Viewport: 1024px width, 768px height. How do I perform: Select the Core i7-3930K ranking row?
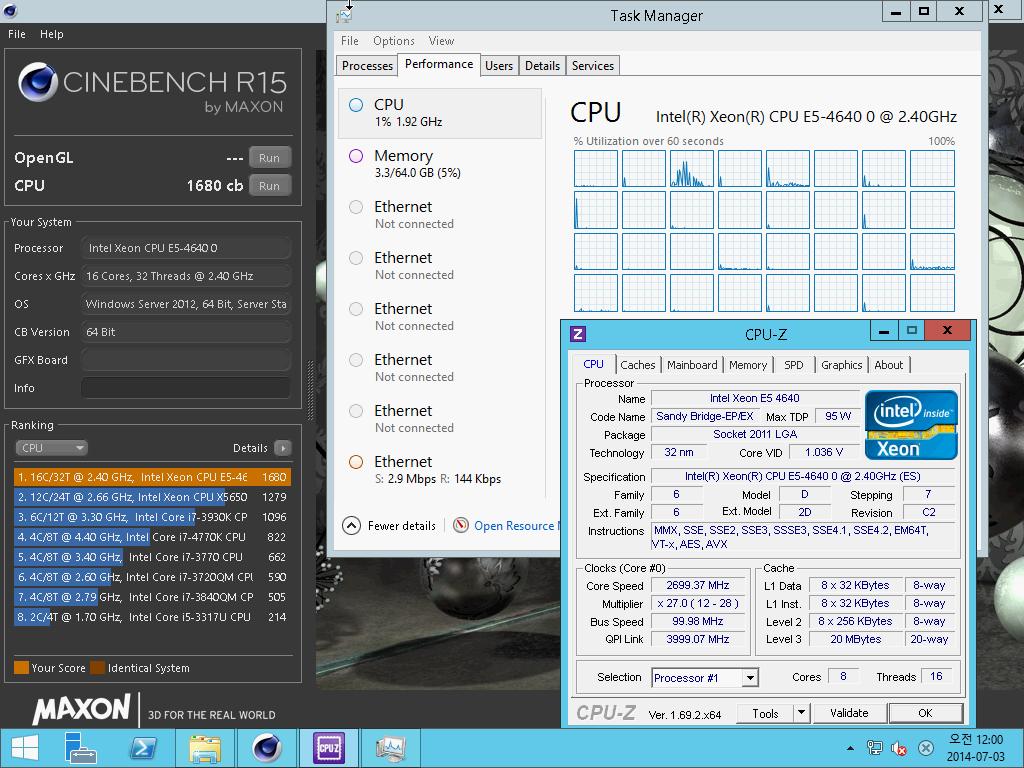click(x=152, y=517)
